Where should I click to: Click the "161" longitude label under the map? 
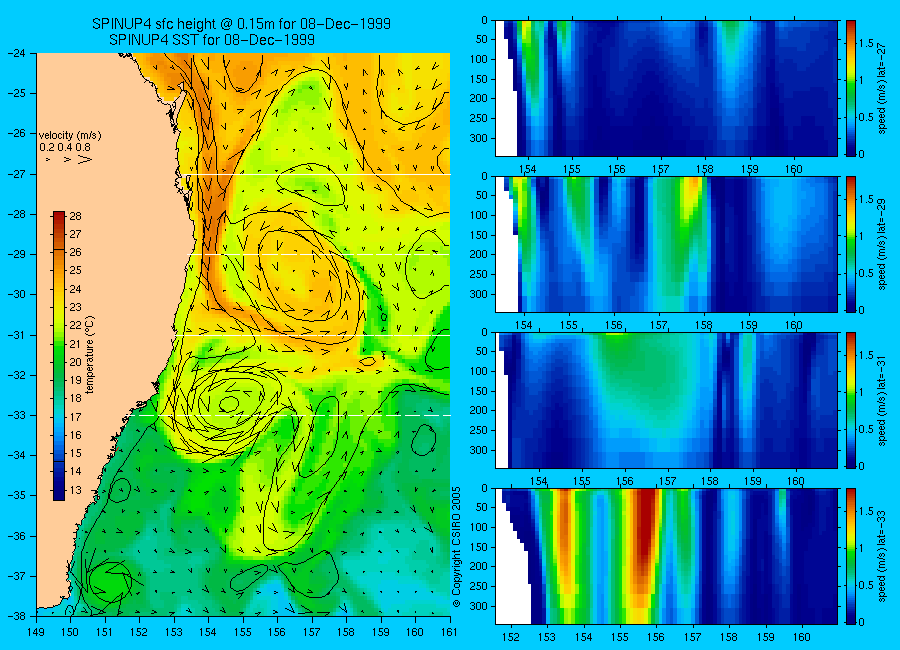tap(449, 632)
